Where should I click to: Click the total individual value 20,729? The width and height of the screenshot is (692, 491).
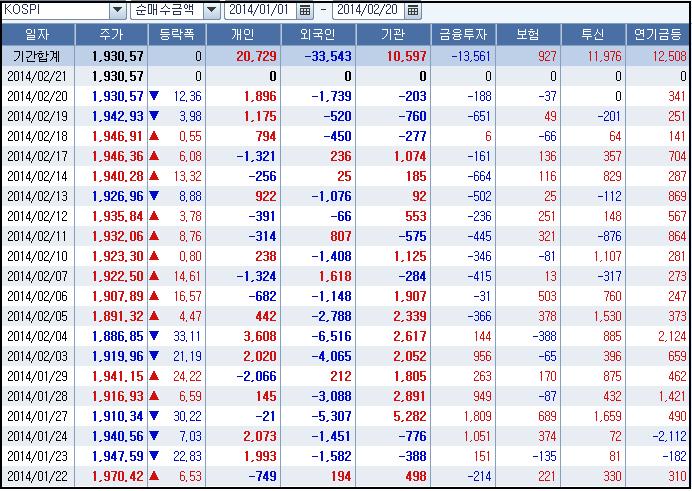tap(256, 56)
